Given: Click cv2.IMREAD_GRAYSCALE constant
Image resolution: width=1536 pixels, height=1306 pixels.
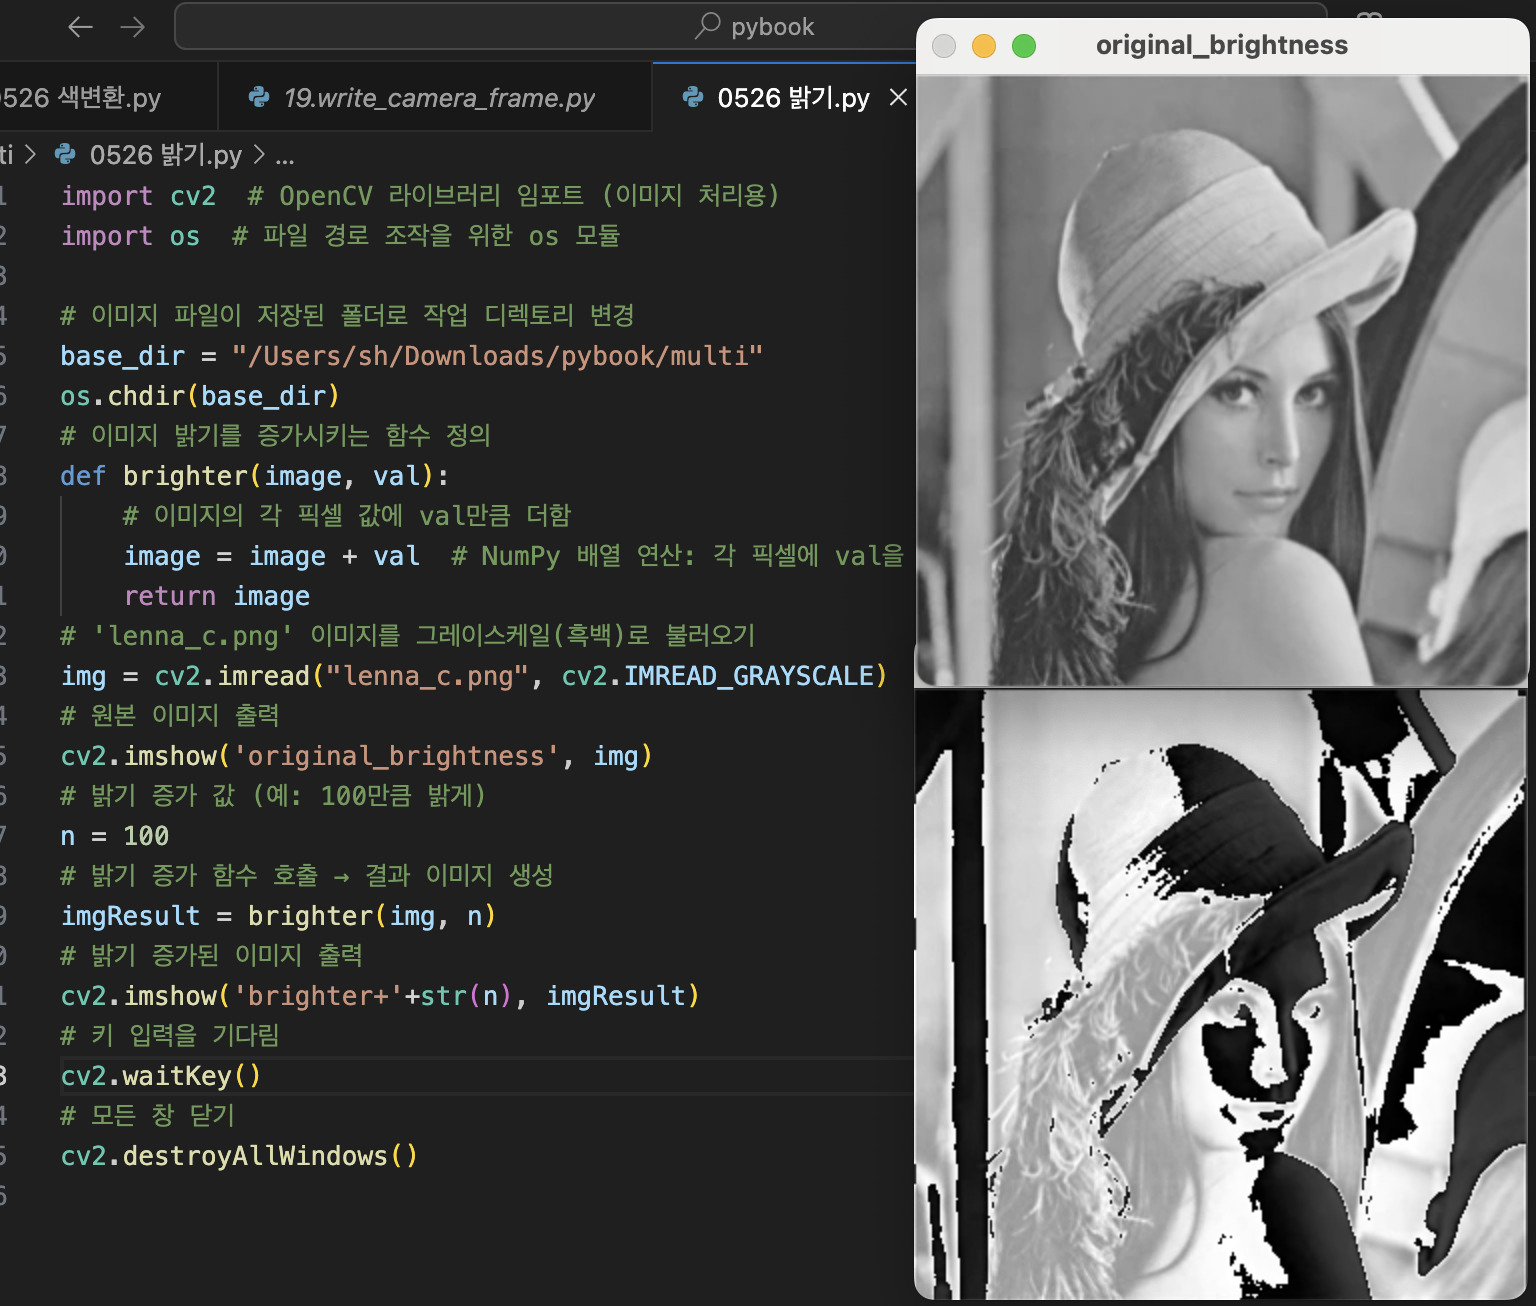Looking at the screenshot, I should [718, 676].
